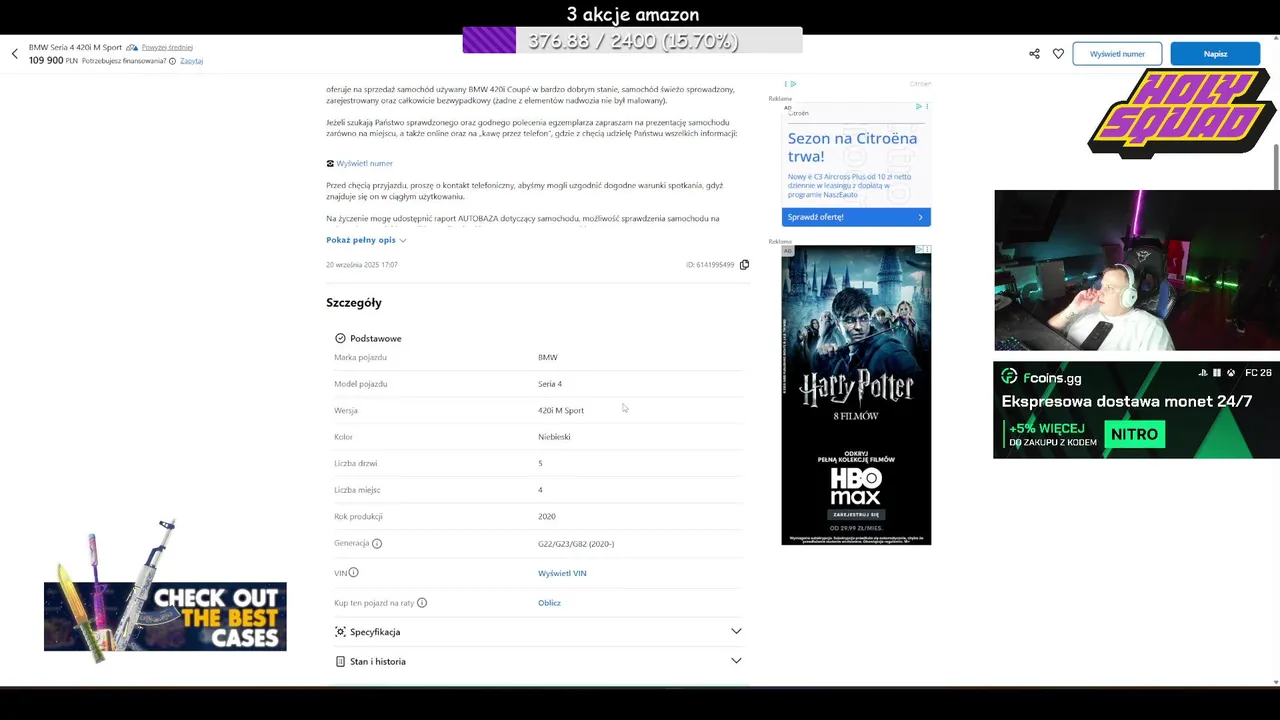Click the Specyfikacja section icon
This screenshot has height=720, width=1280.
click(340, 632)
